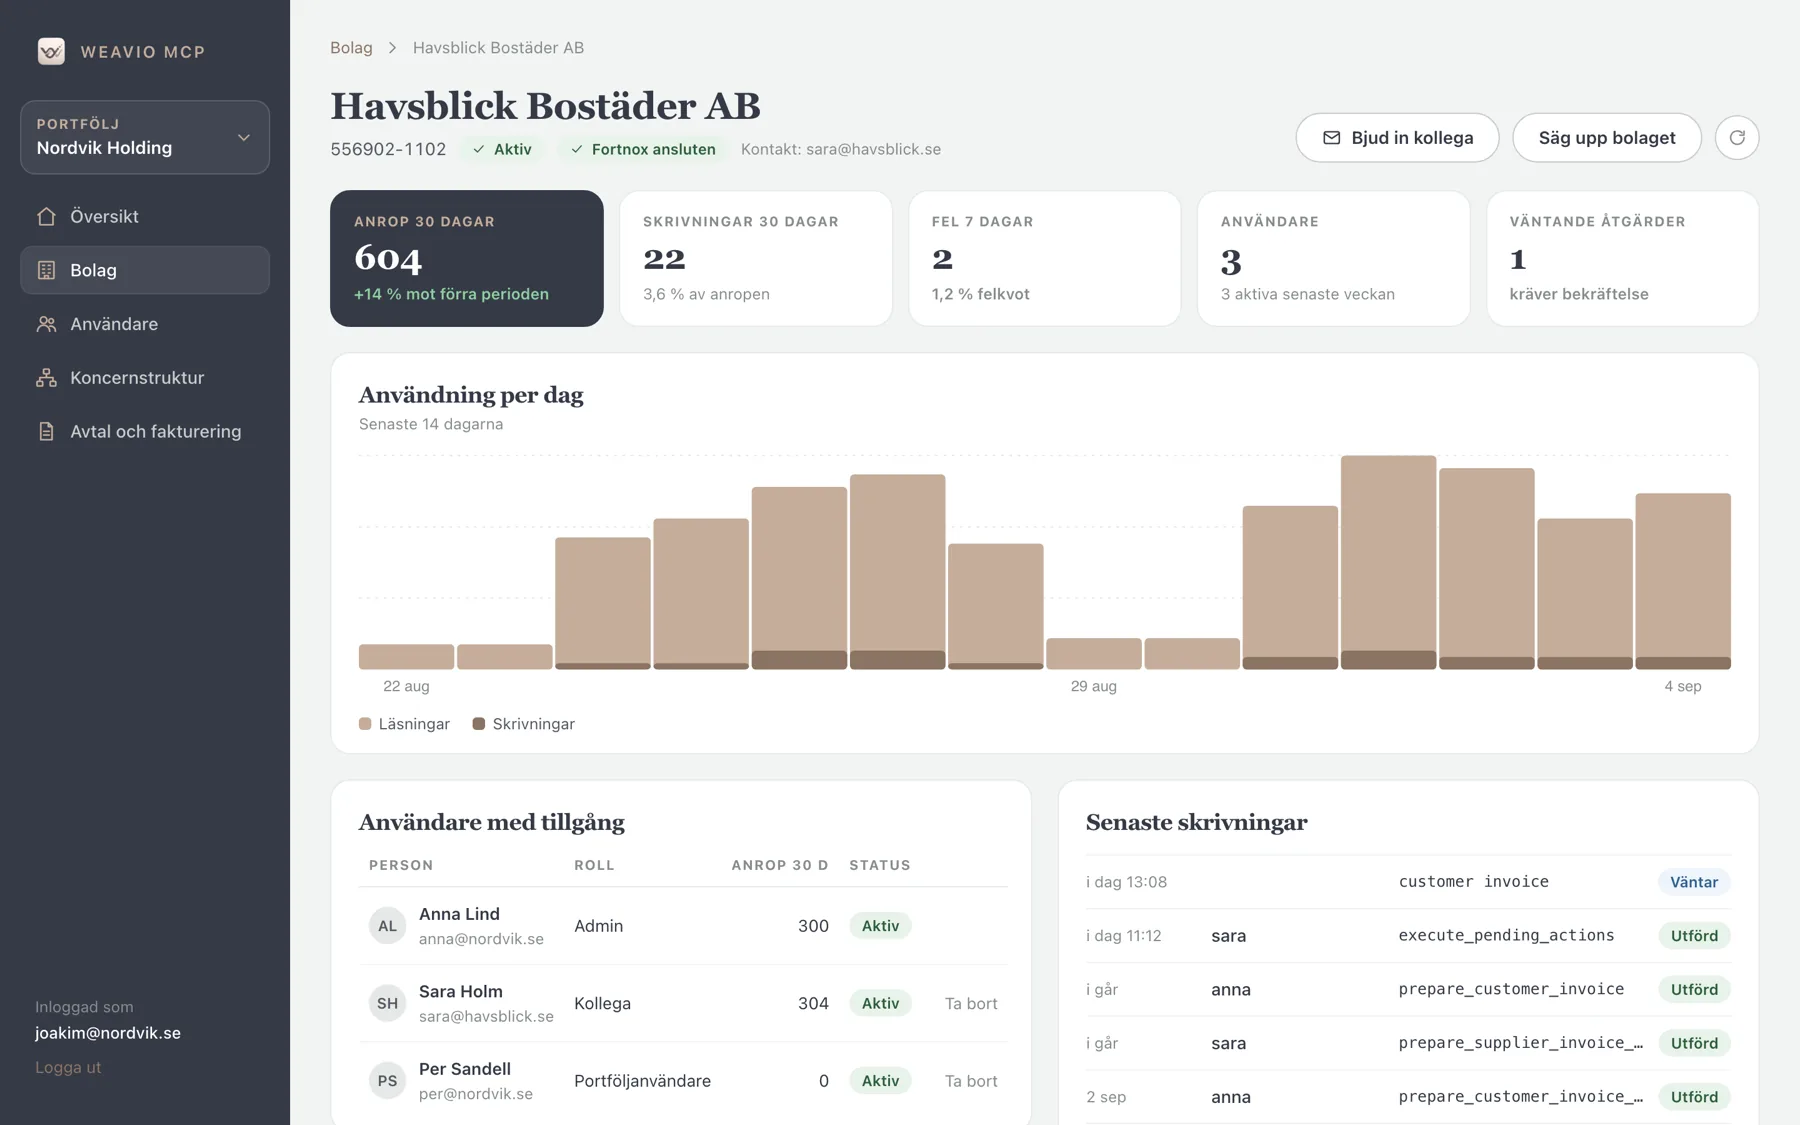Click the SH avatar for Sara Holm
The image size is (1800, 1125).
click(387, 1003)
